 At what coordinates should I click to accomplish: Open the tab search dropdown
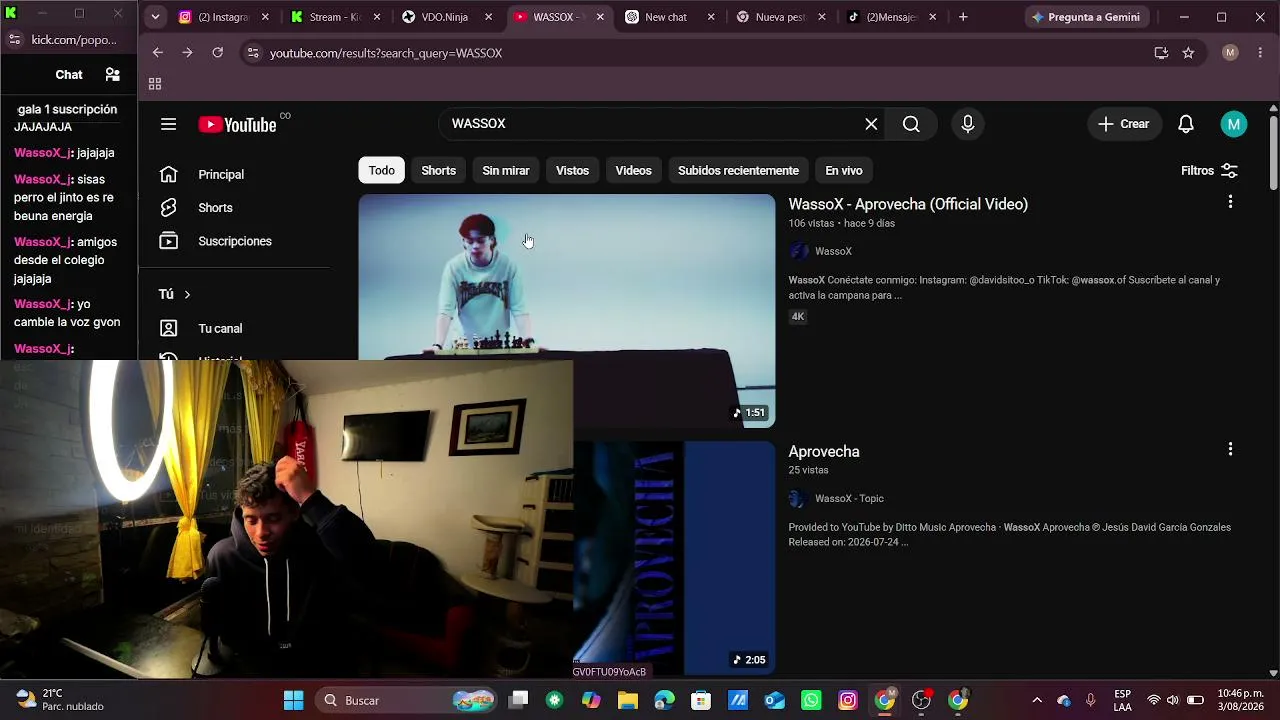(x=155, y=17)
